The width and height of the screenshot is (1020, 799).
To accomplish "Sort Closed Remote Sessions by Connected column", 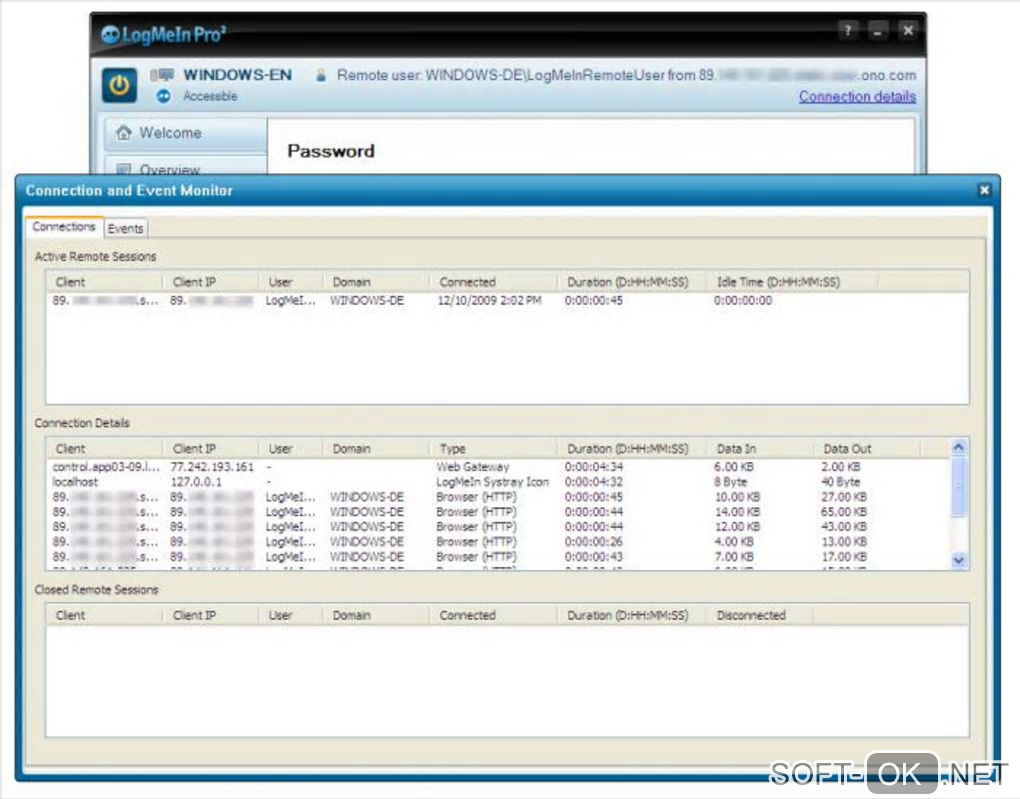I will pos(493,615).
